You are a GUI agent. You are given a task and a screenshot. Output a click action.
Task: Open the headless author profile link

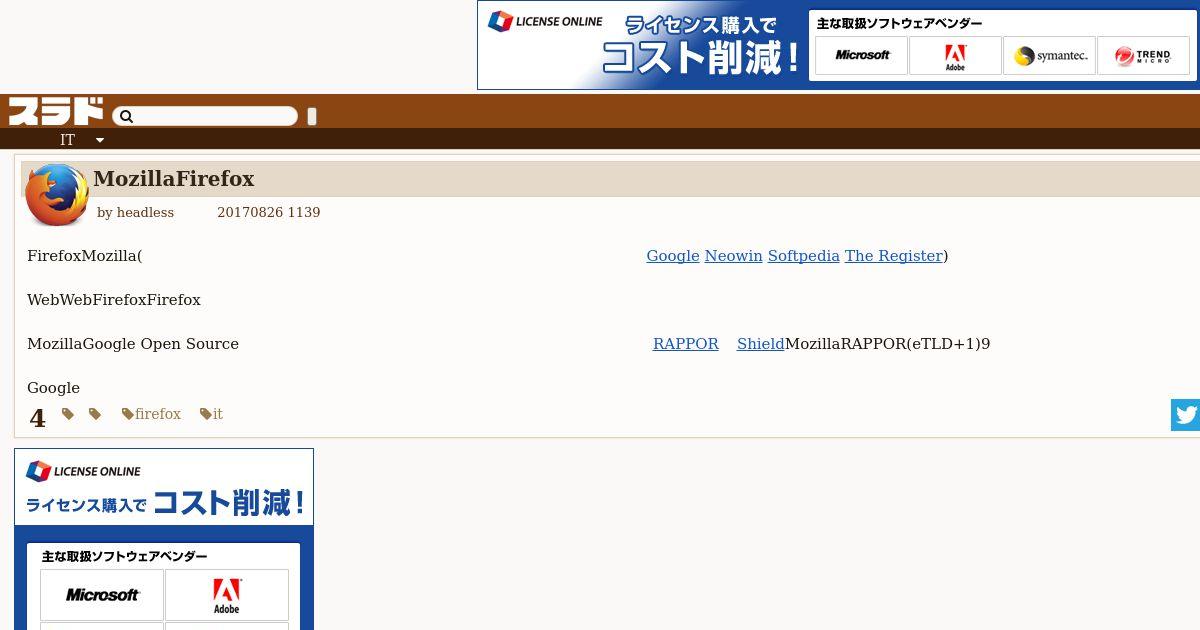(145, 212)
